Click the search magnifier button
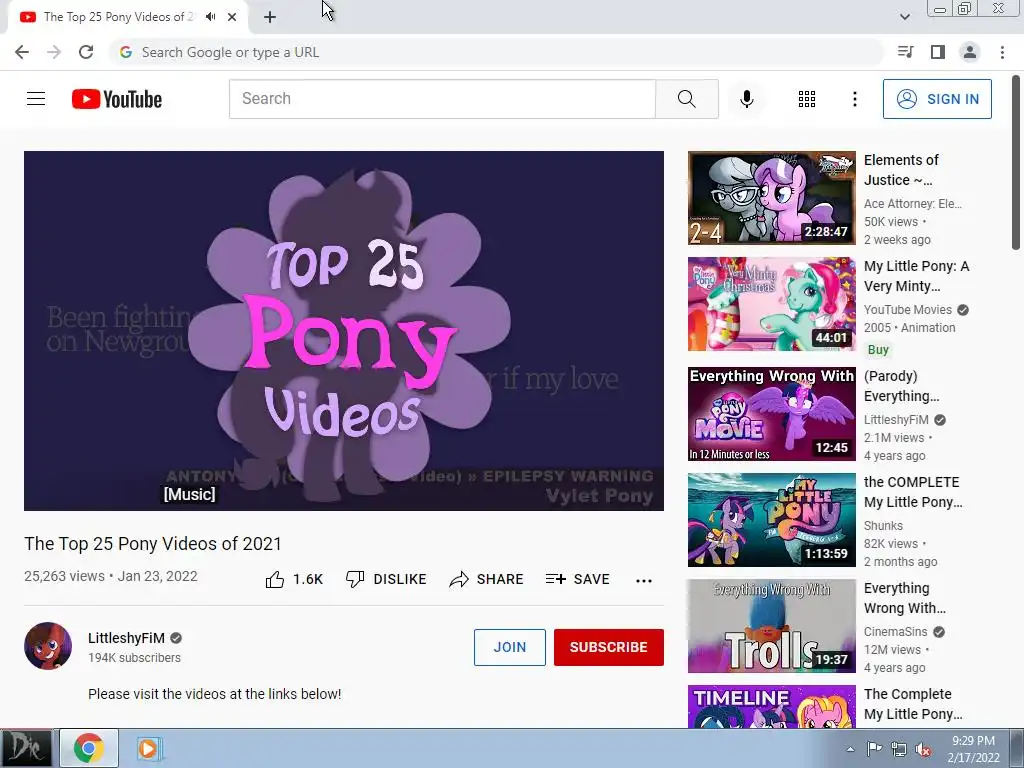The height and width of the screenshot is (768, 1024). coord(686,99)
